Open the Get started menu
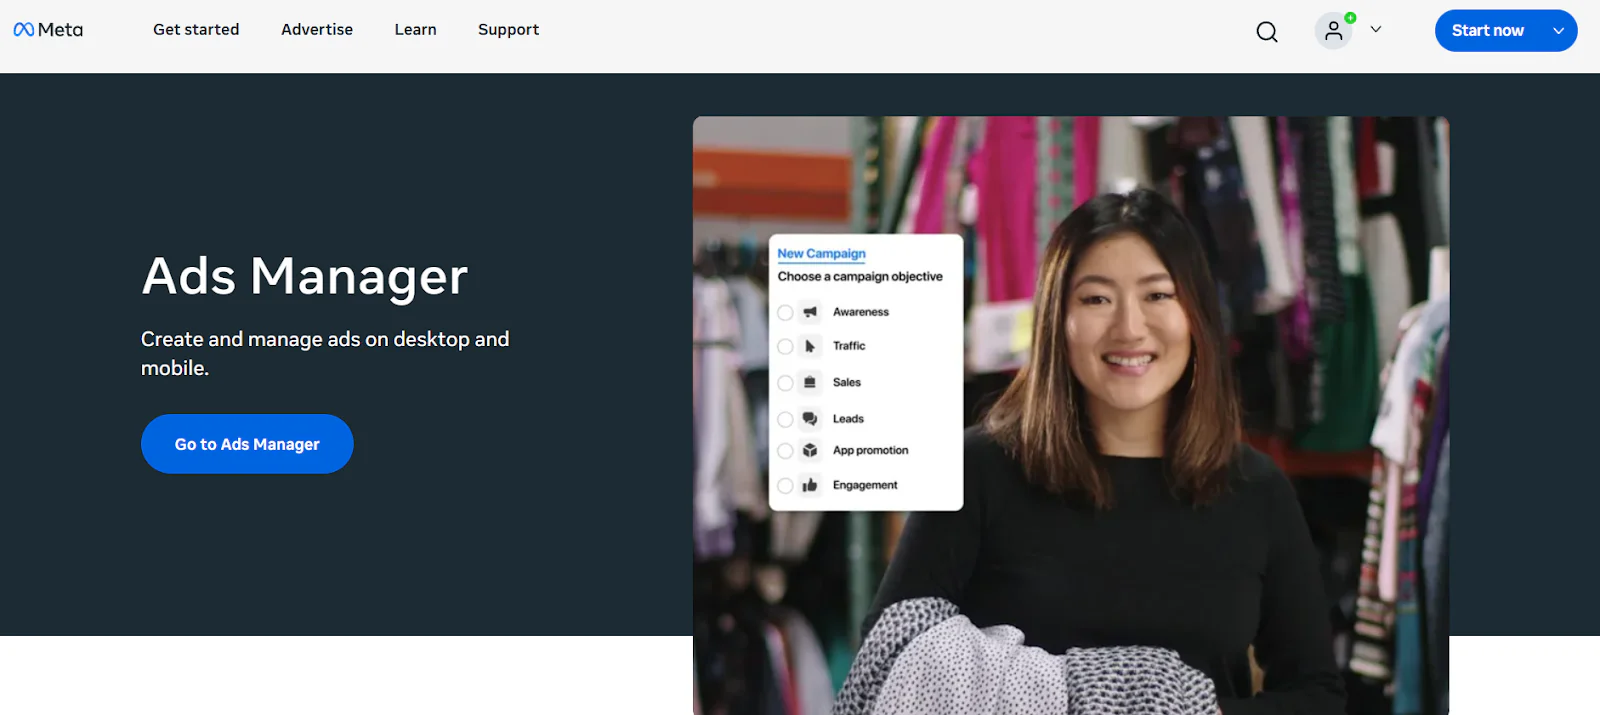Viewport: 1600px width, 715px height. (x=196, y=30)
